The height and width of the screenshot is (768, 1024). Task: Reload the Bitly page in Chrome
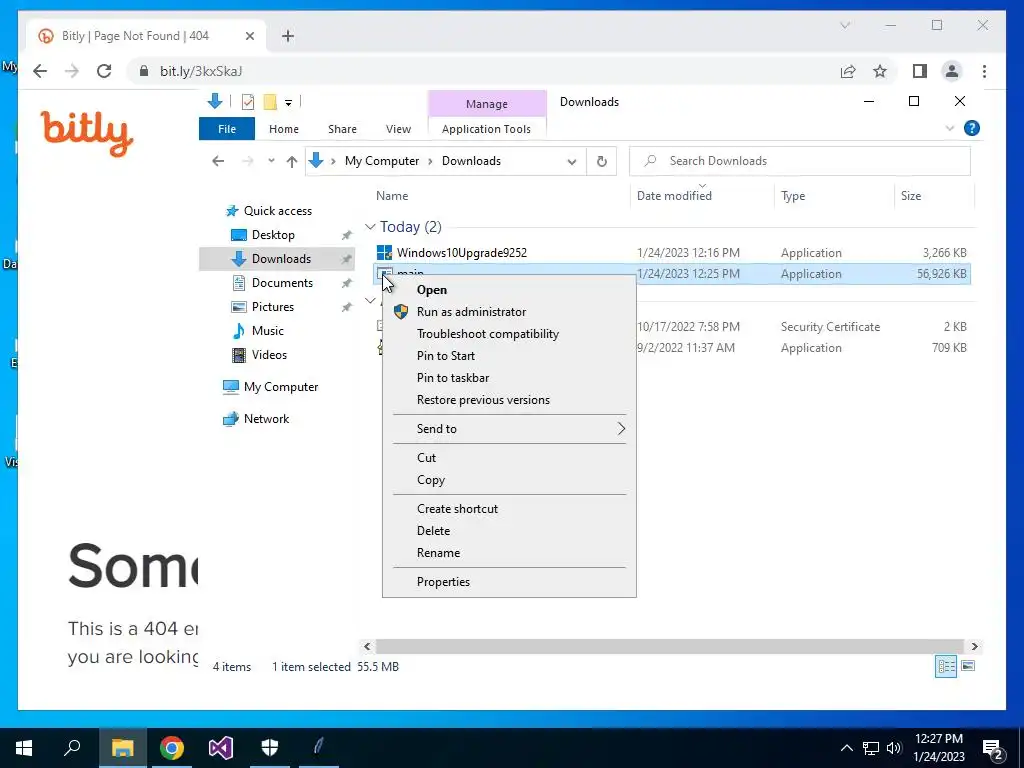(x=104, y=71)
